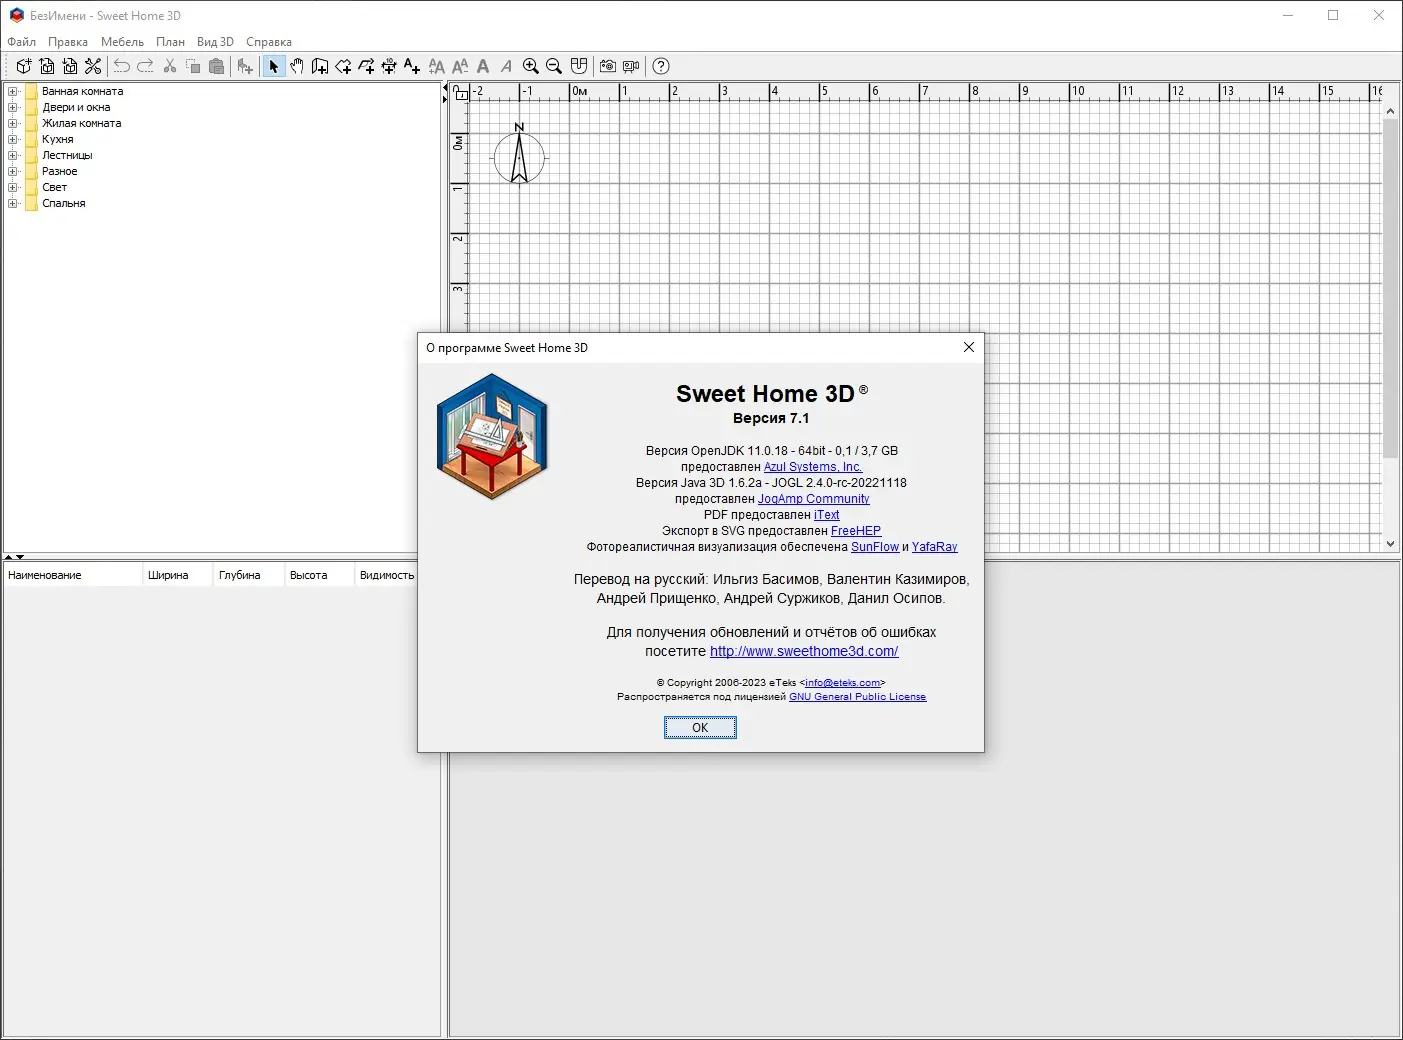Image resolution: width=1403 pixels, height=1040 pixels.
Task: Click the Add furniture to home icon
Action: (x=245, y=66)
